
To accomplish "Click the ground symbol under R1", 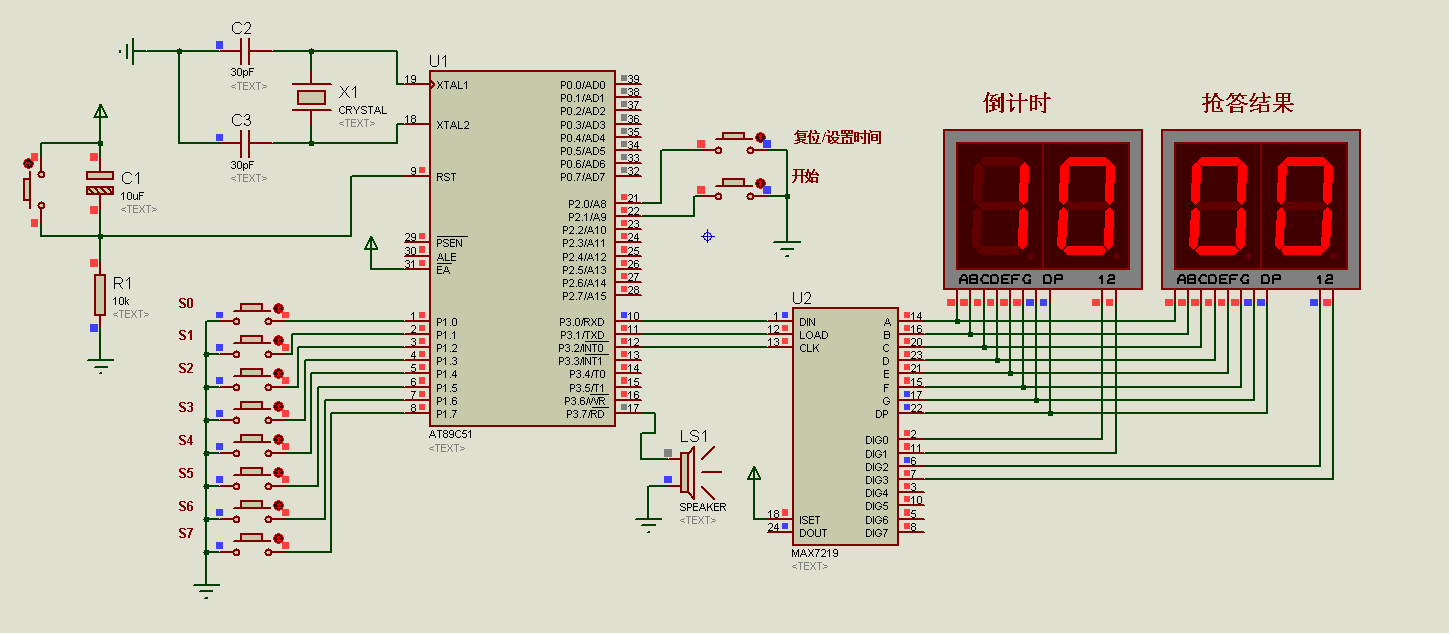I will (99, 366).
